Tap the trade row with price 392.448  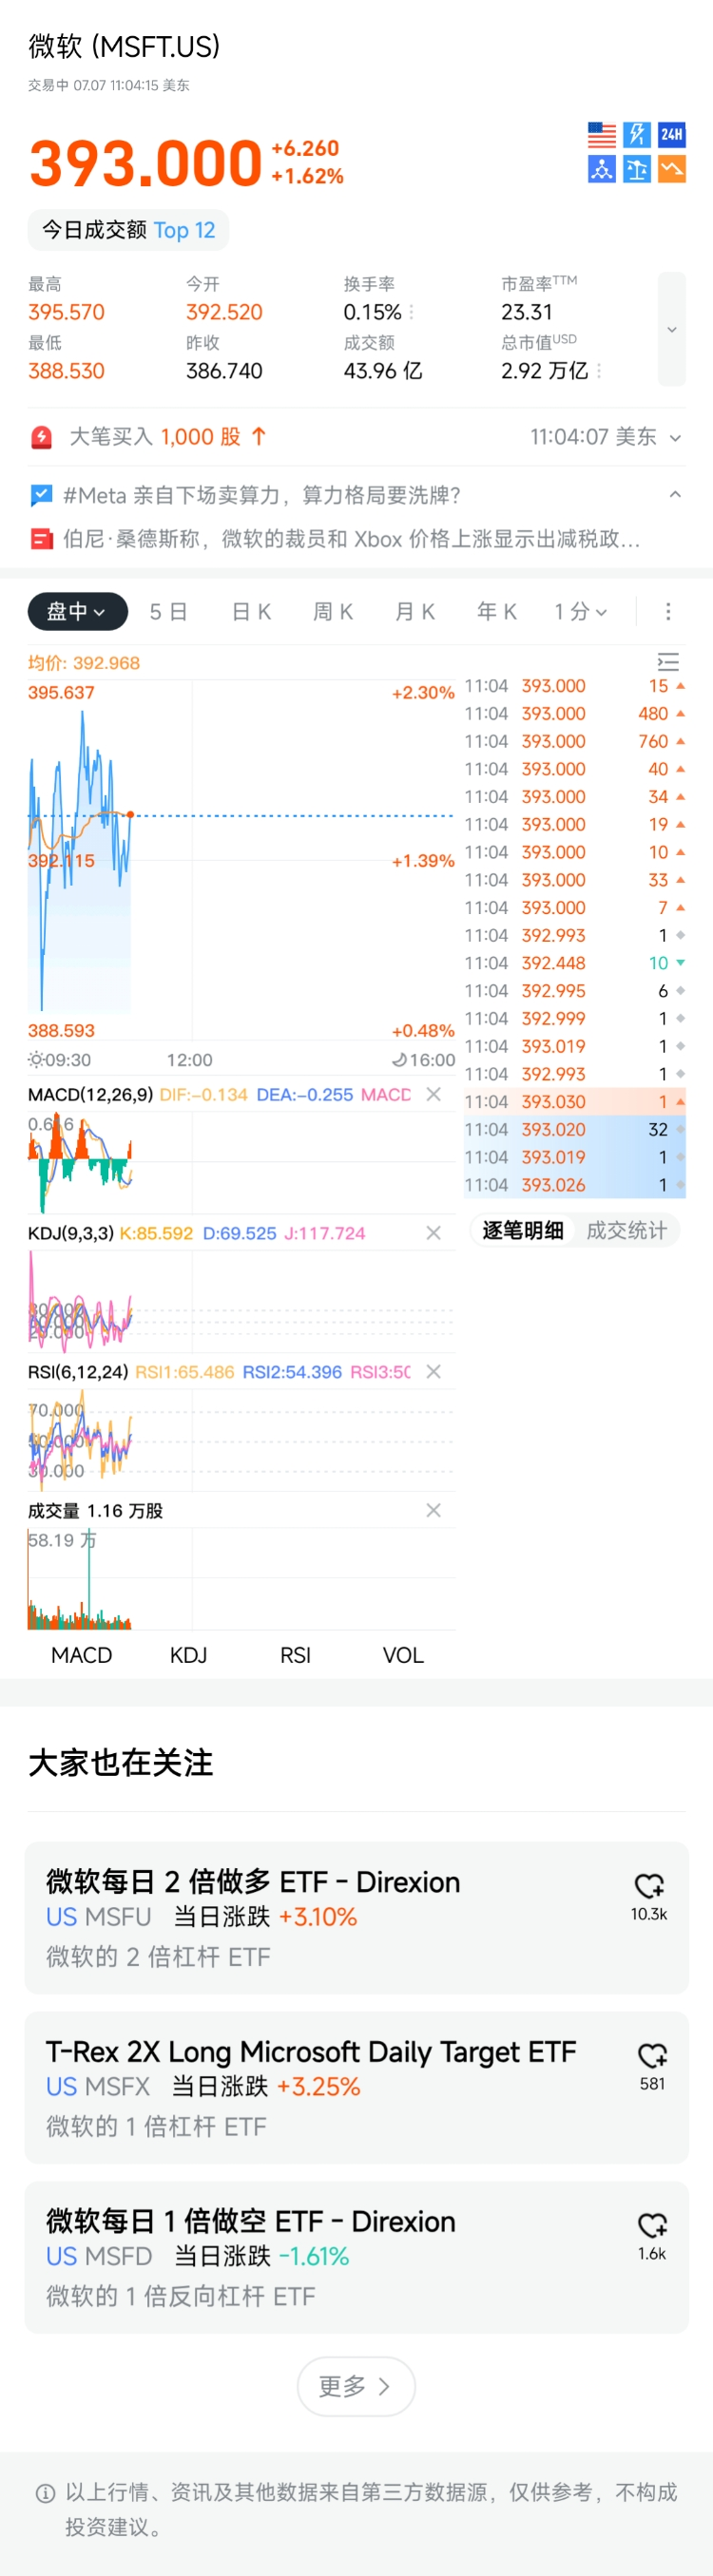(x=575, y=963)
